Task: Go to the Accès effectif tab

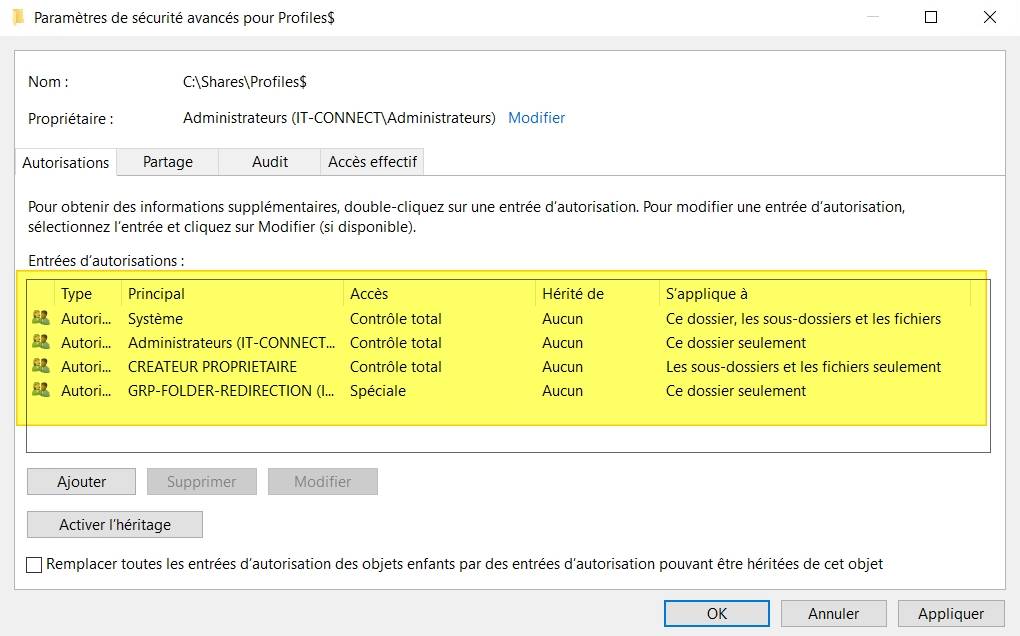Action: (373, 162)
